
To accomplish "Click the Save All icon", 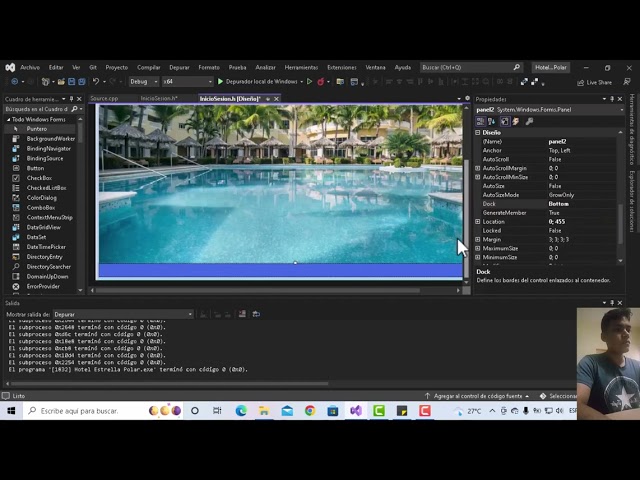I will (82, 82).
